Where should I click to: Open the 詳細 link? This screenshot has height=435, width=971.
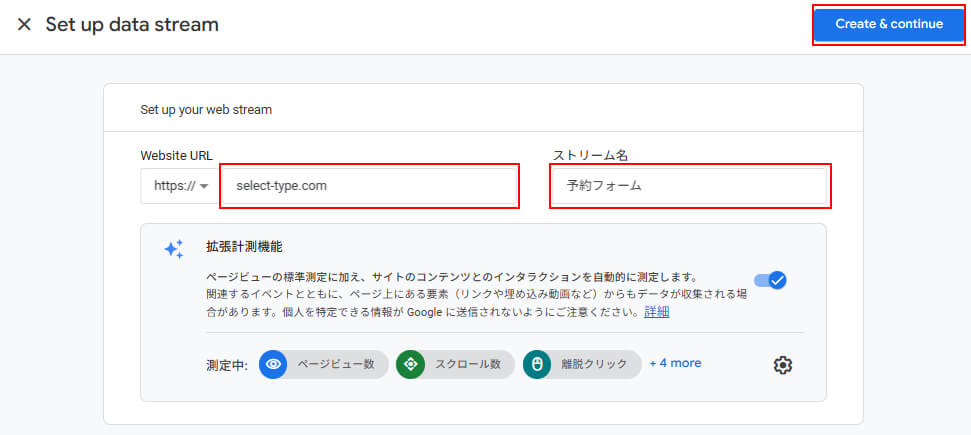657,311
